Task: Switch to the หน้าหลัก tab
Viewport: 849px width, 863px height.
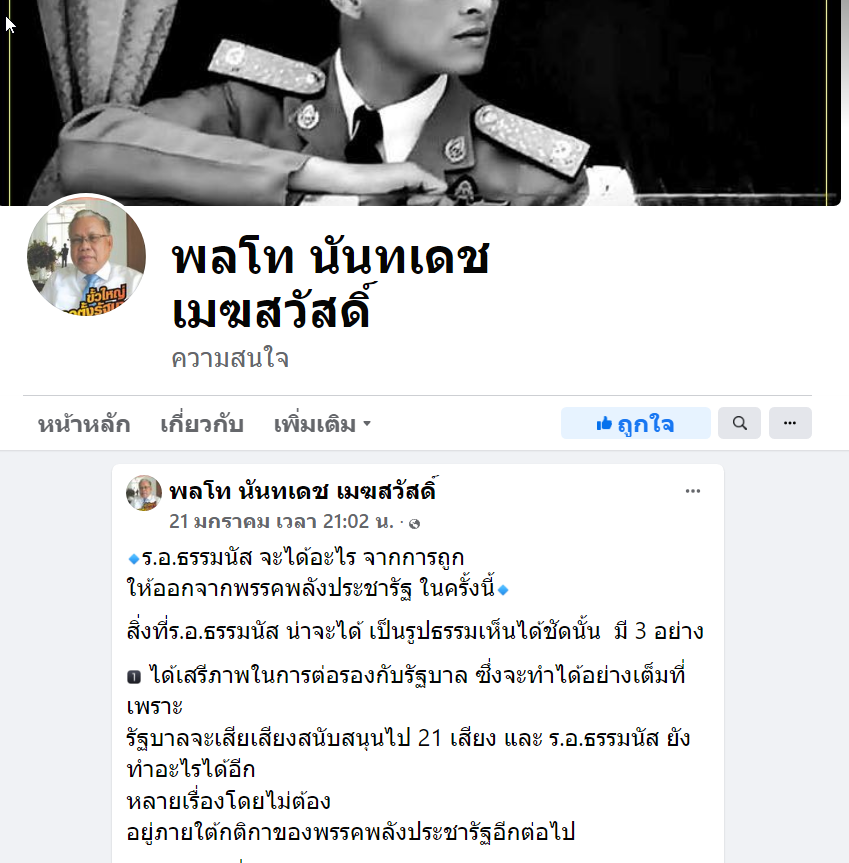Action: pos(84,424)
